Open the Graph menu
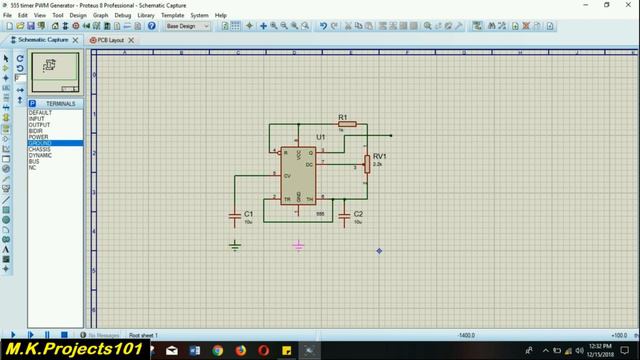The width and height of the screenshot is (640, 360). pos(100,16)
